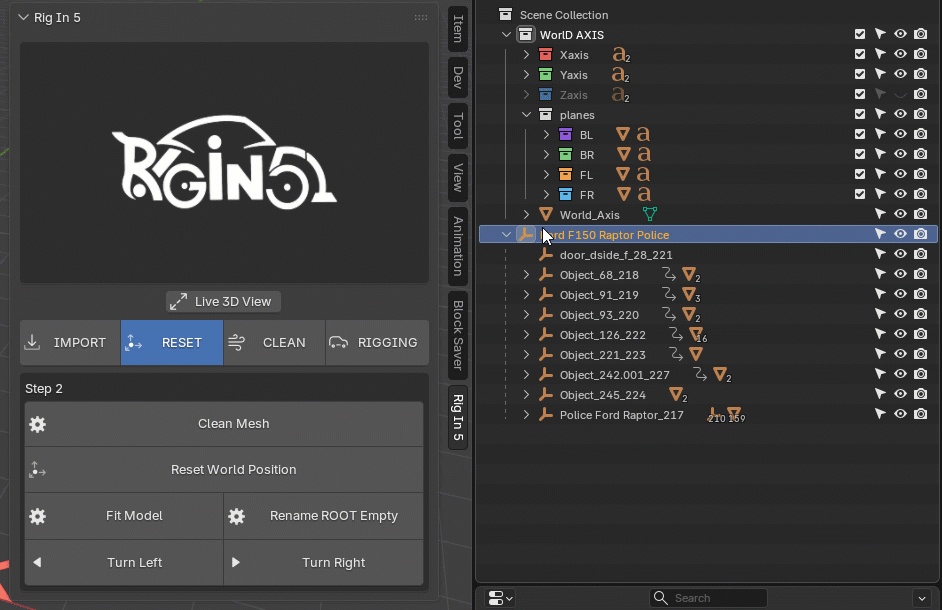Click the Clean Mesh button

(224, 424)
